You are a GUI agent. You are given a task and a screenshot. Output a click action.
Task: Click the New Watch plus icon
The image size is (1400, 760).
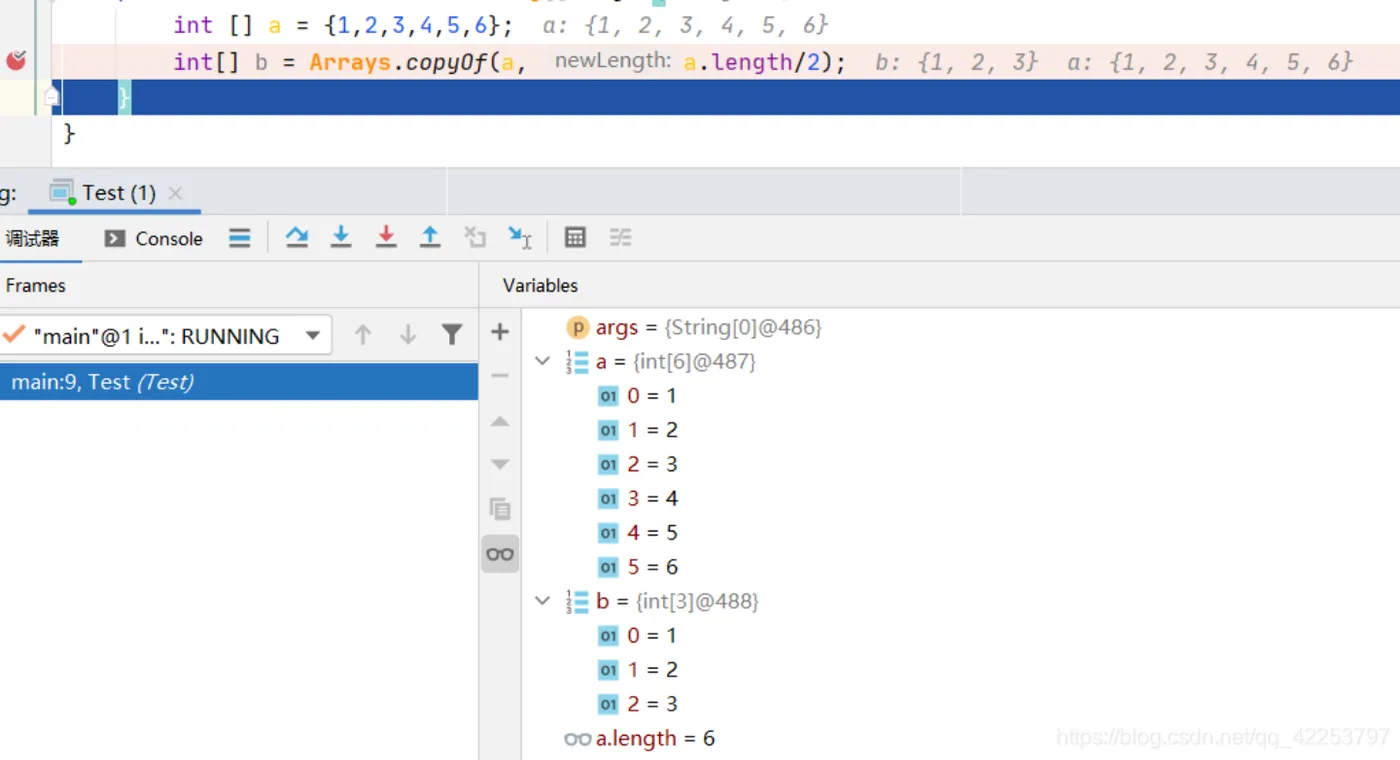point(500,332)
